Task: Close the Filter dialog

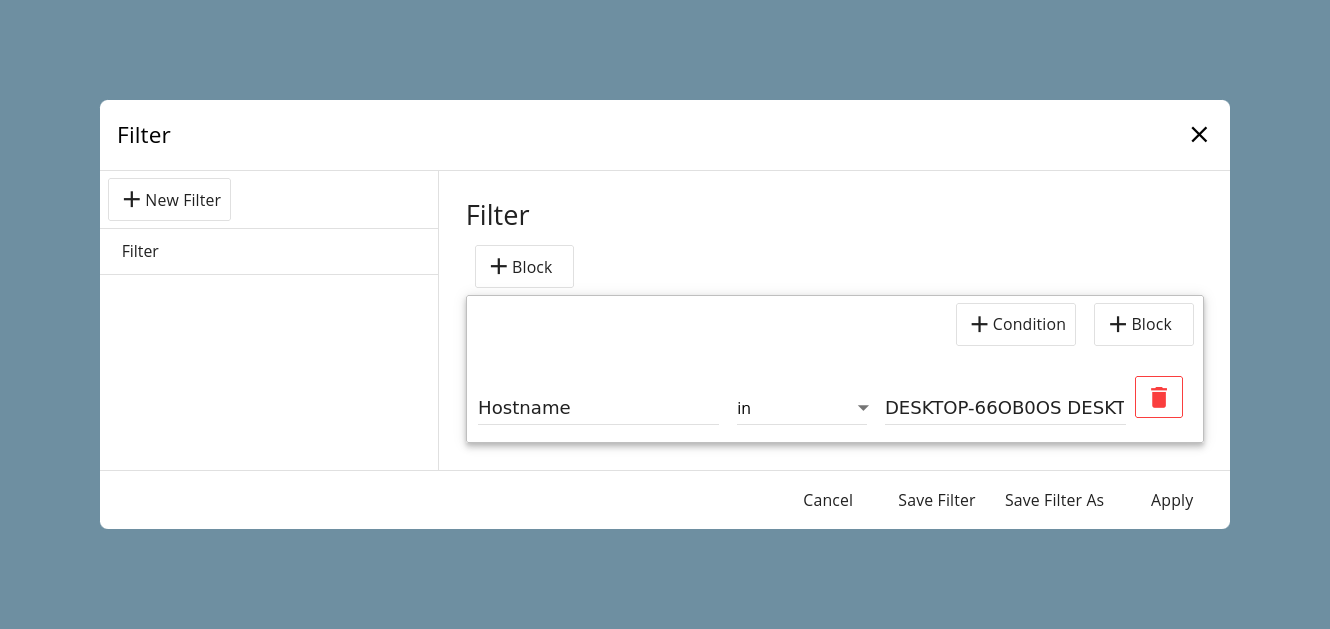Action: tap(1199, 135)
